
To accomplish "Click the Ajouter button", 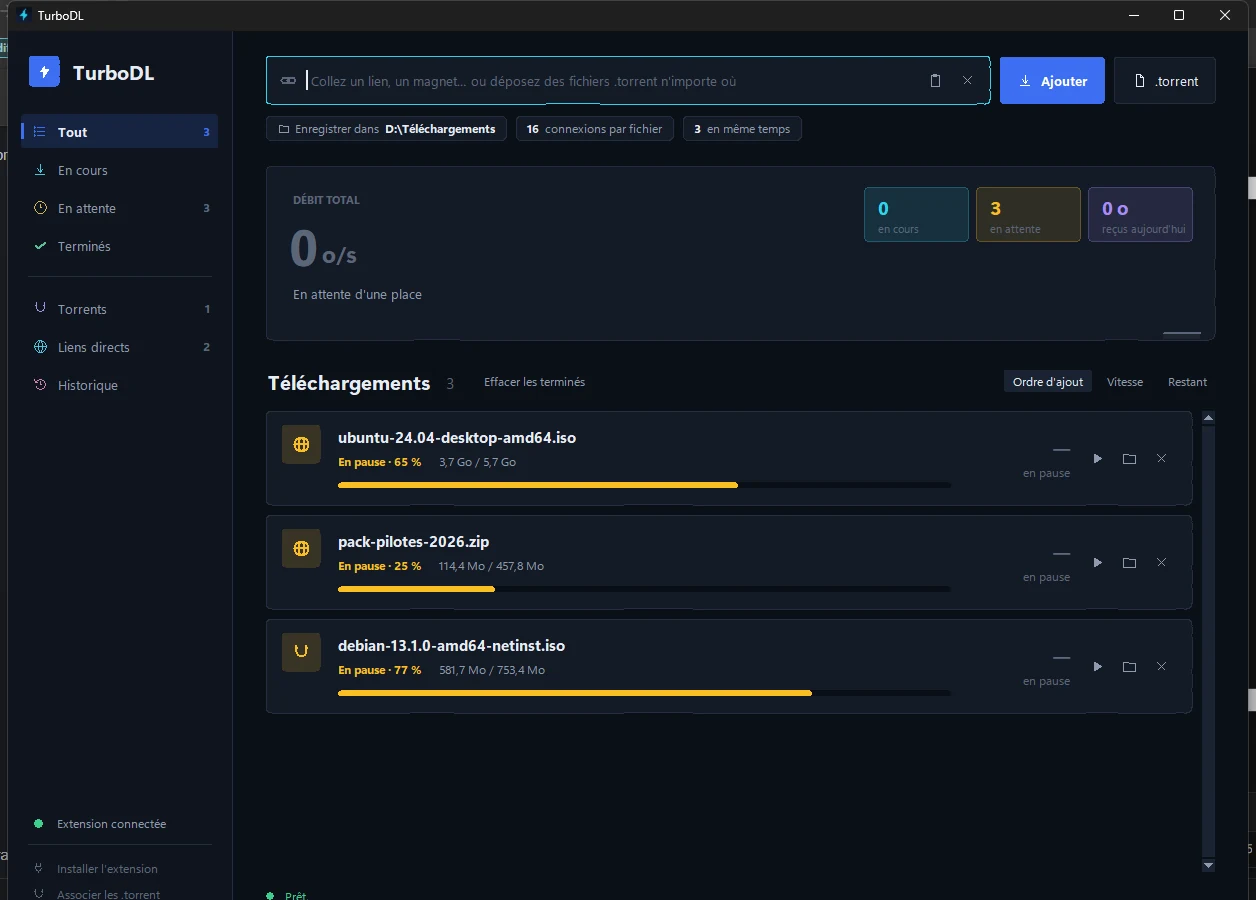I will click(x=1052, y=81).
